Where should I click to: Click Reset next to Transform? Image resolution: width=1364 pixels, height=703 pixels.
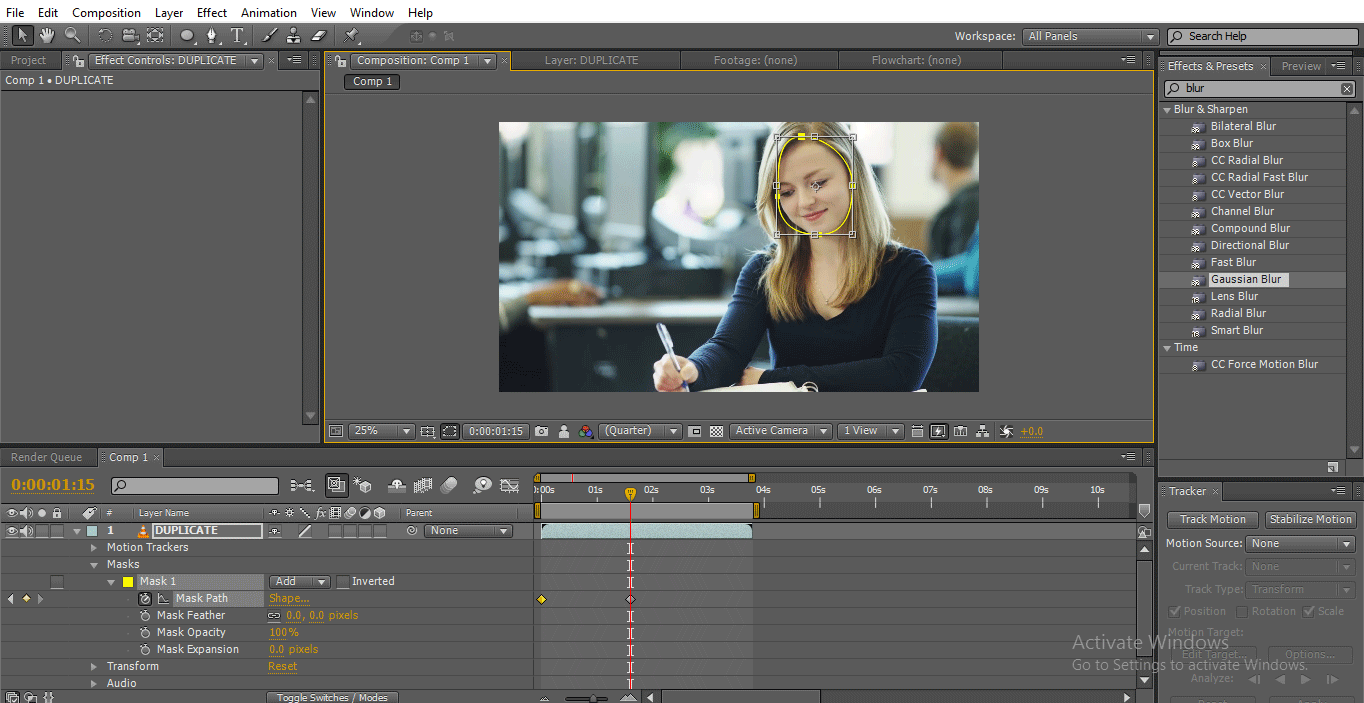click(282, 666)
